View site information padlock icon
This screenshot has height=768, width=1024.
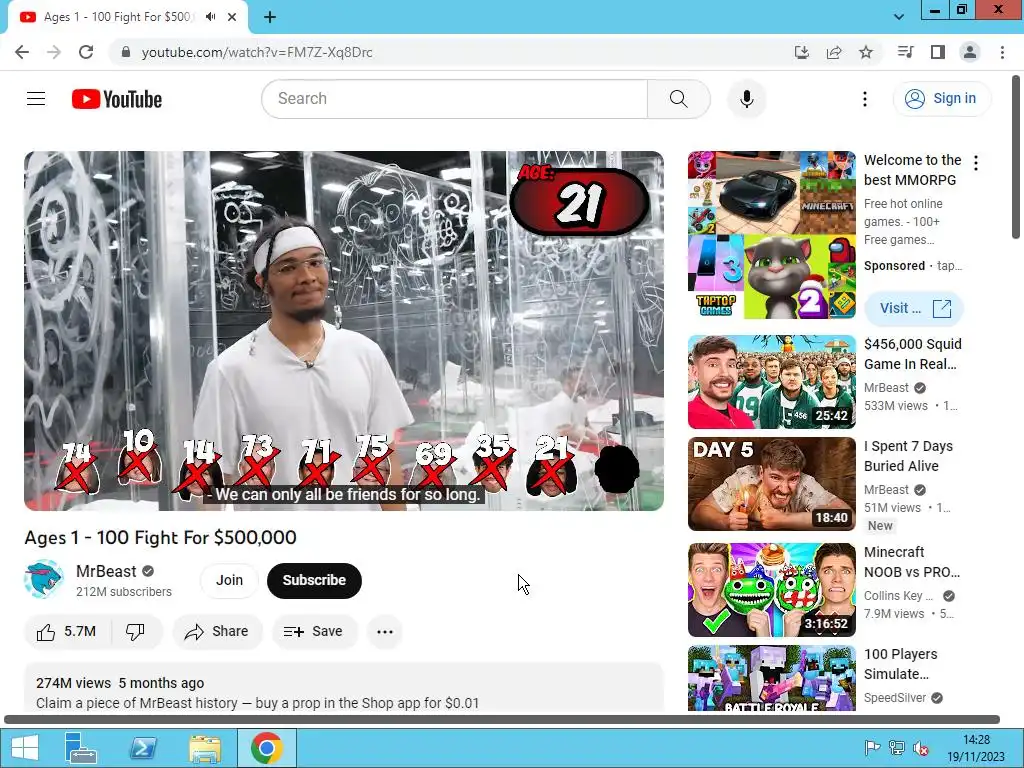(125, 52)
